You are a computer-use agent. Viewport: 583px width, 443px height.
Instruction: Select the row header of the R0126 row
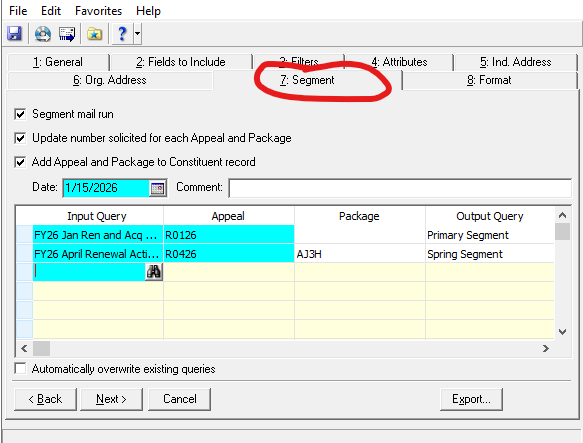click(x=25, y=235)
